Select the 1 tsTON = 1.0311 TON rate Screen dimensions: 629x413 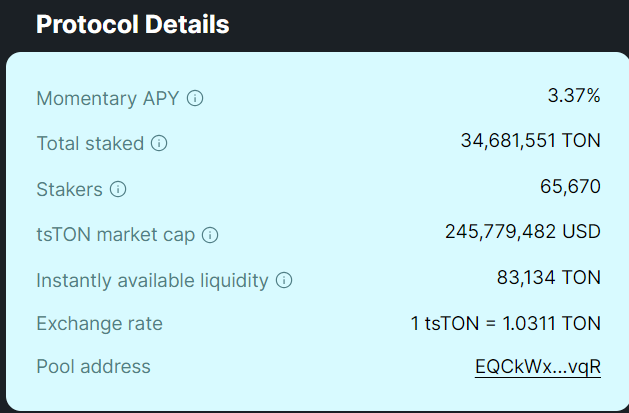506,323
